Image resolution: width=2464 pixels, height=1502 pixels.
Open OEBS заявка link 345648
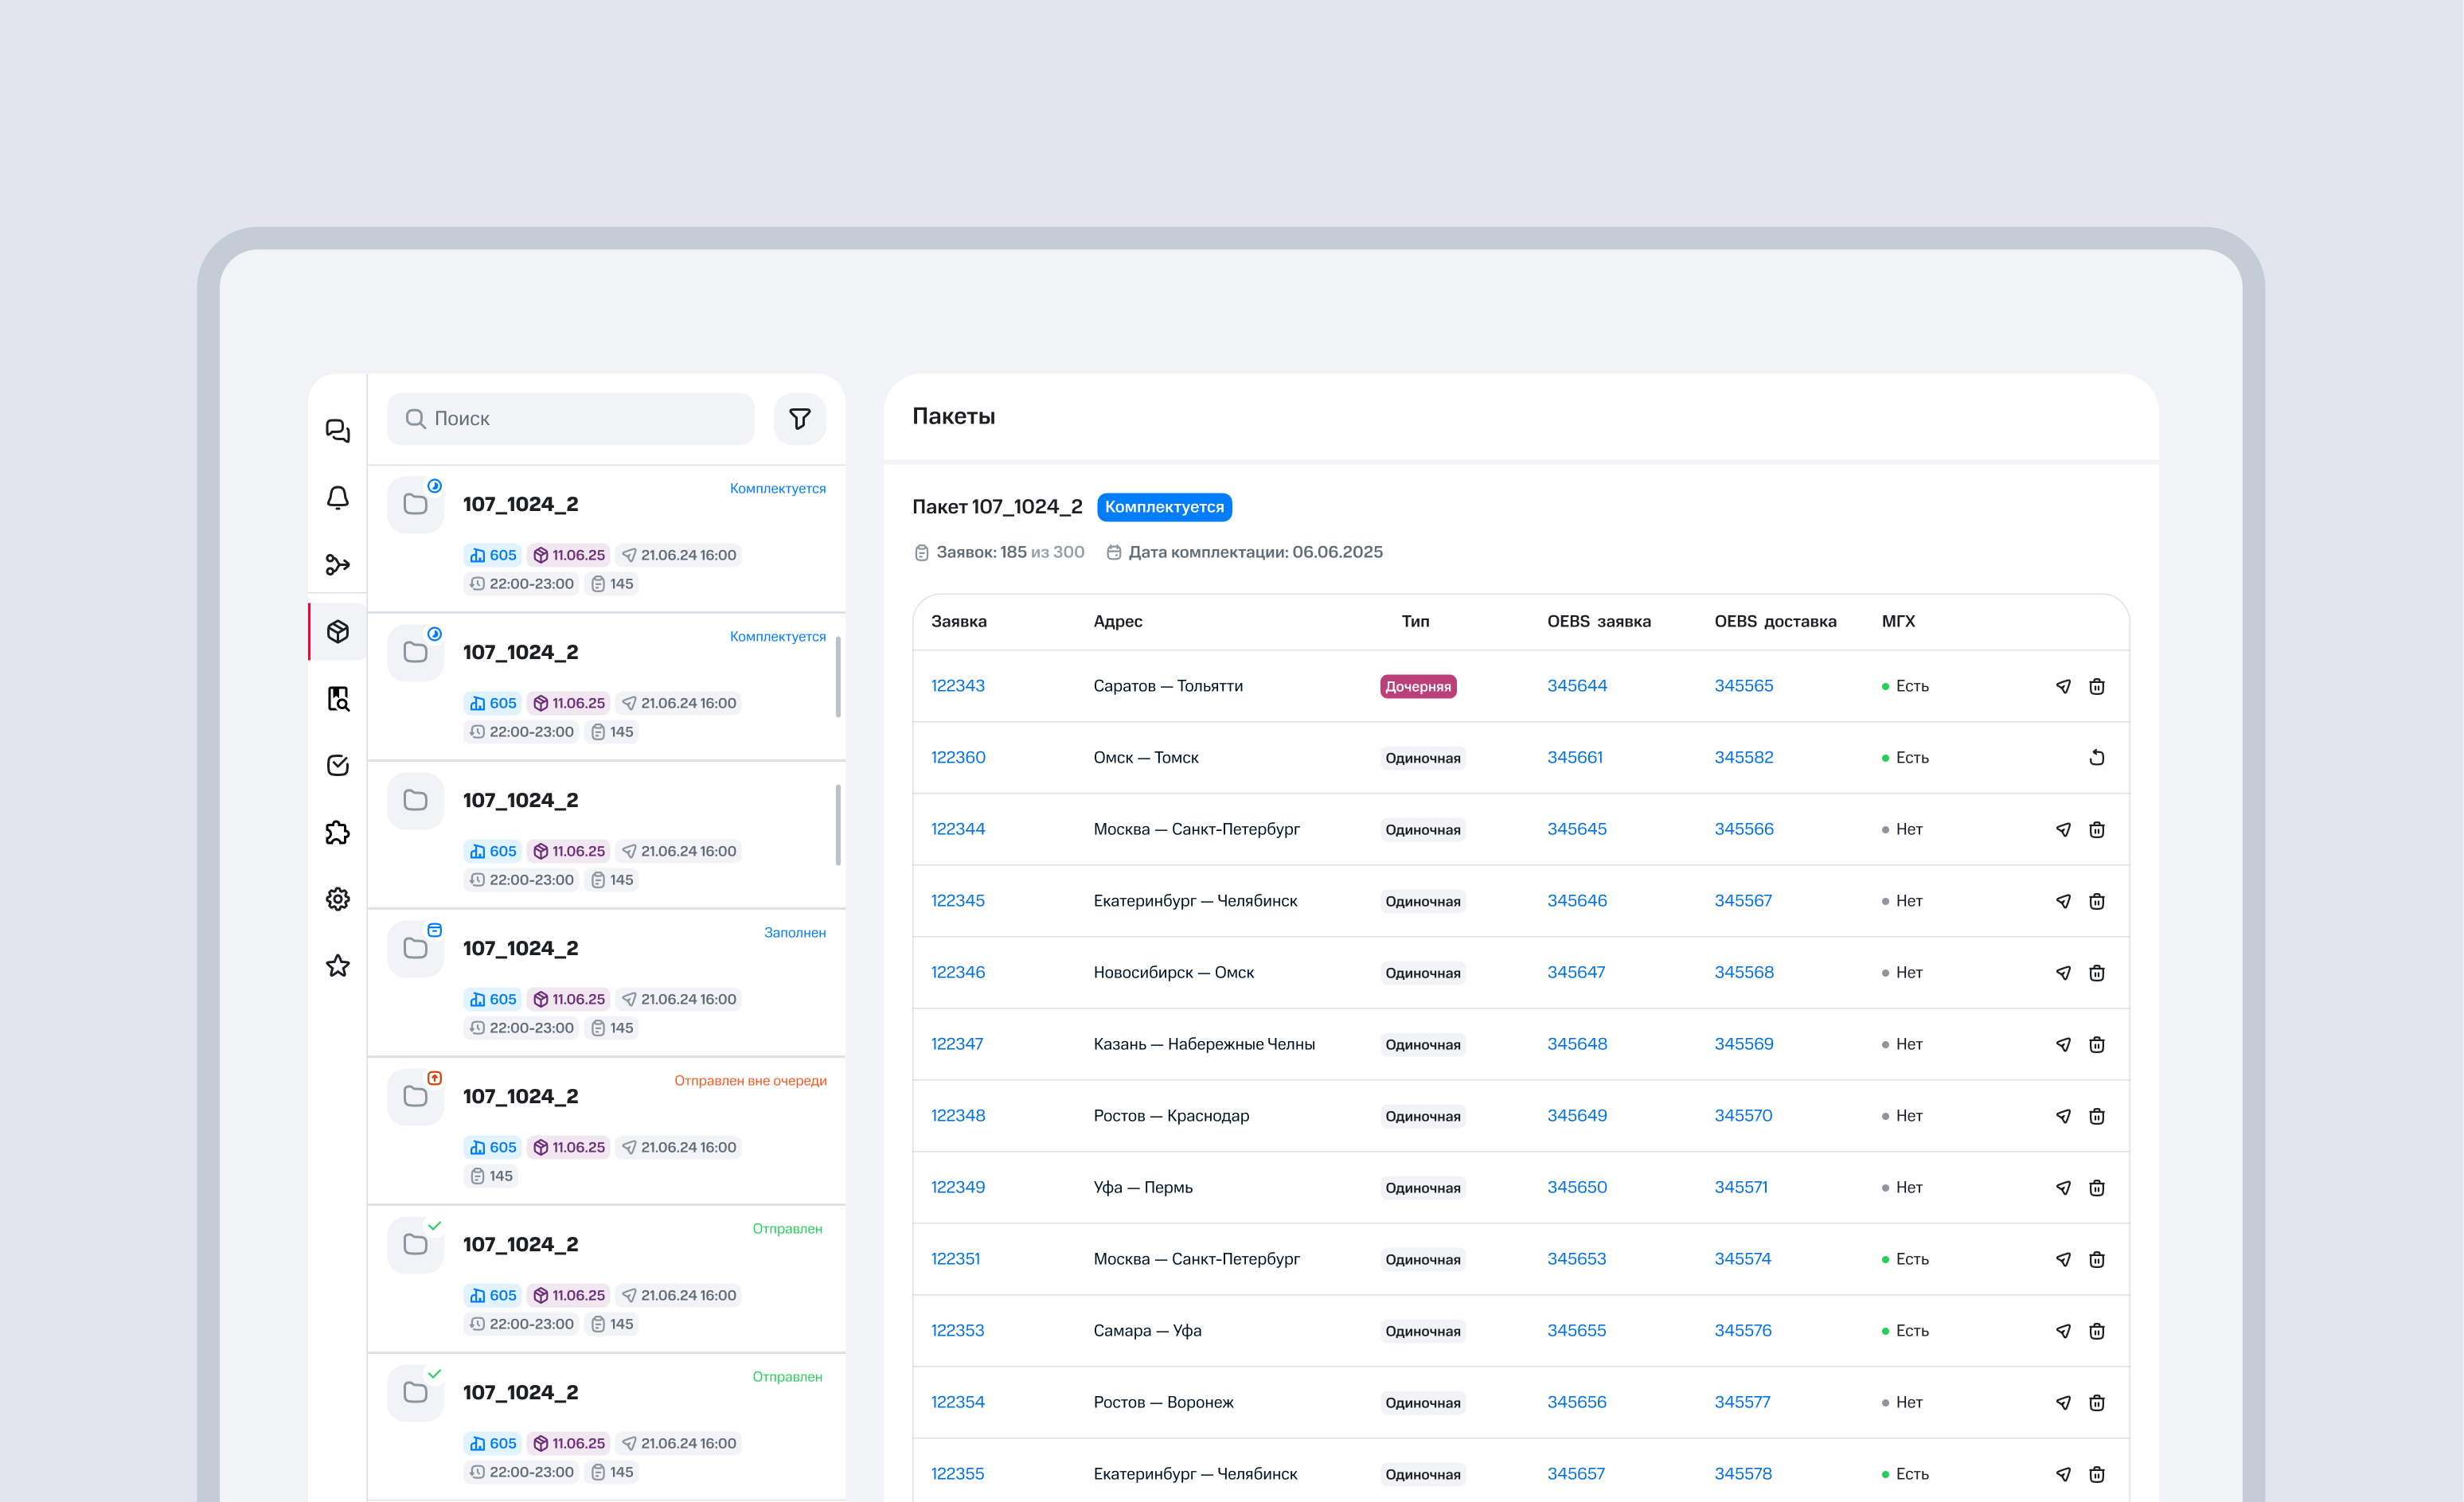1576,1044
